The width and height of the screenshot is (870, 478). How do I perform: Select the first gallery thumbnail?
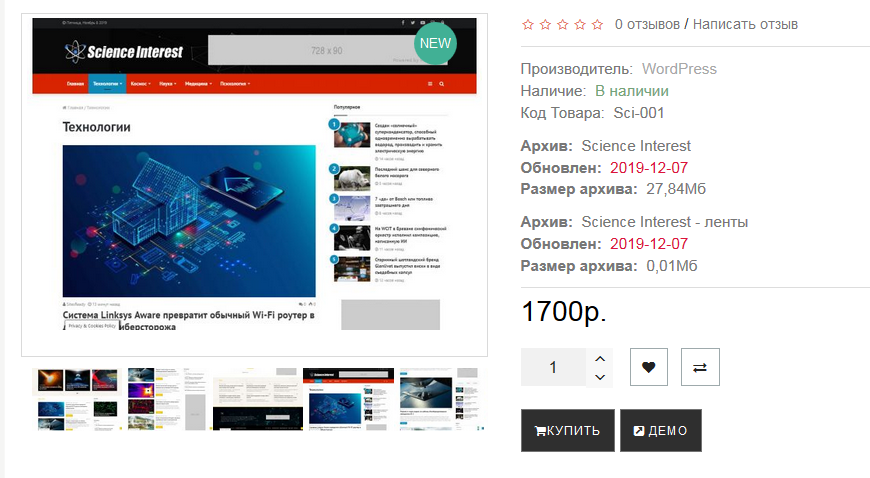pos(77,399)
